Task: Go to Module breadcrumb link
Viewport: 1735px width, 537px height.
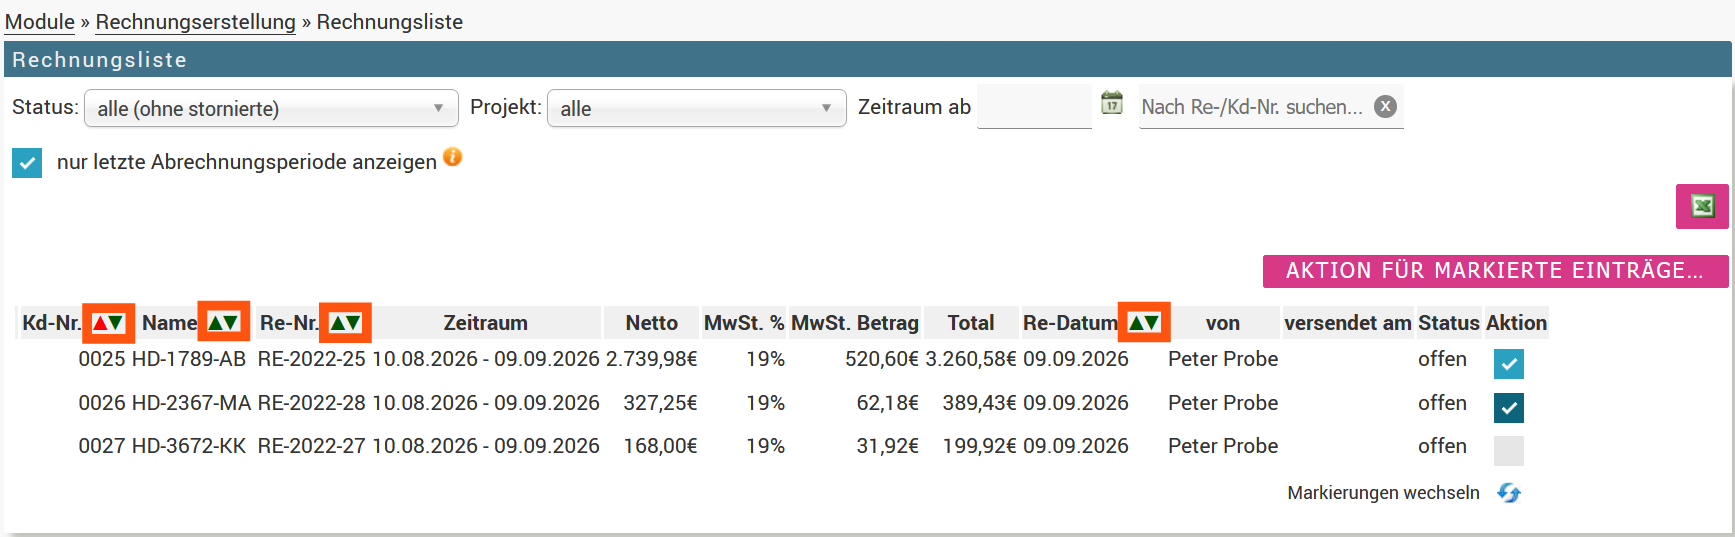Action: coord(40,22)
